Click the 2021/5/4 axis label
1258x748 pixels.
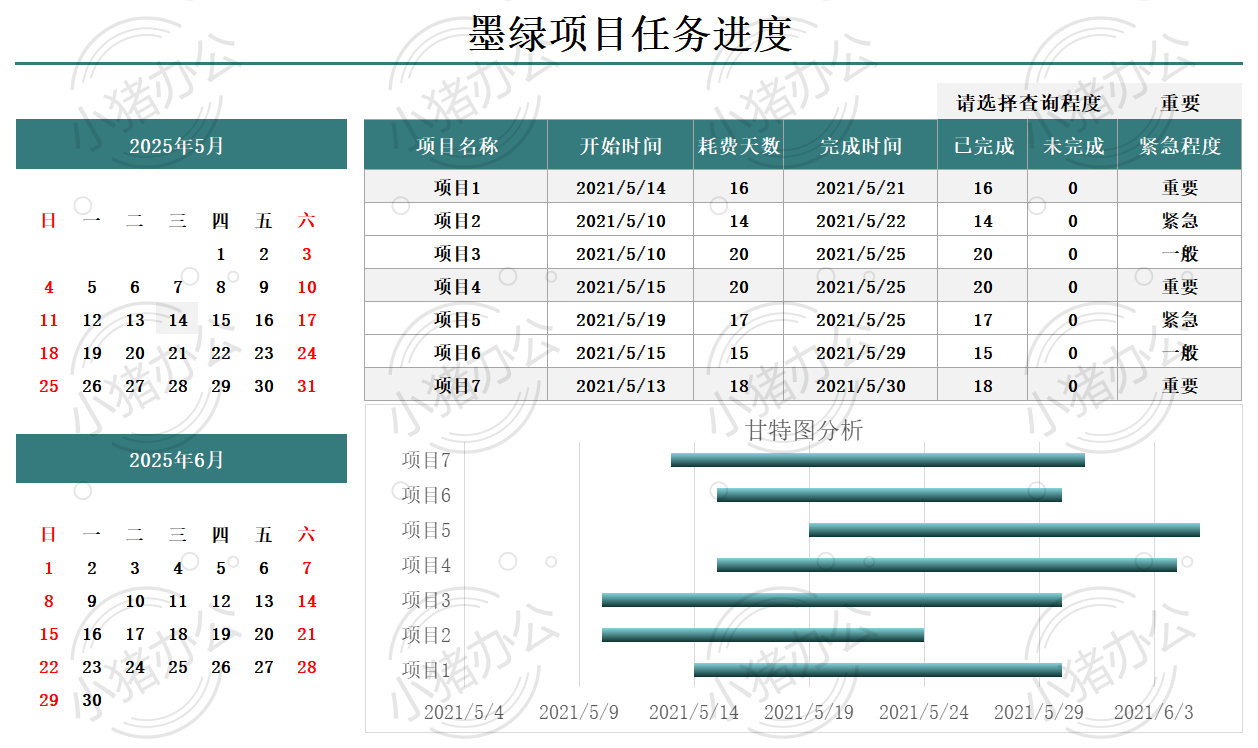(x=464, y=712)
